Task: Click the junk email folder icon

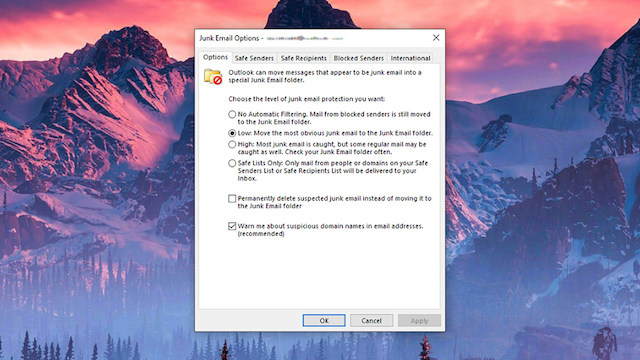Action: pos(213,77)
